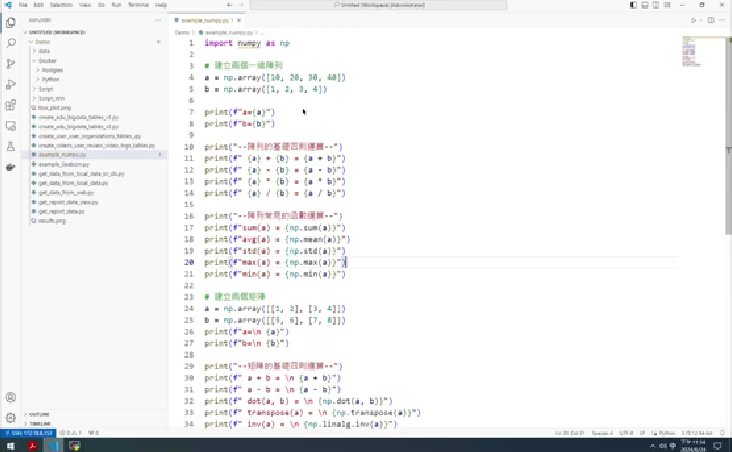Open the fourth taskbar application icon
The width and height of the screenshot is (732, 452).
pos(74,445)
